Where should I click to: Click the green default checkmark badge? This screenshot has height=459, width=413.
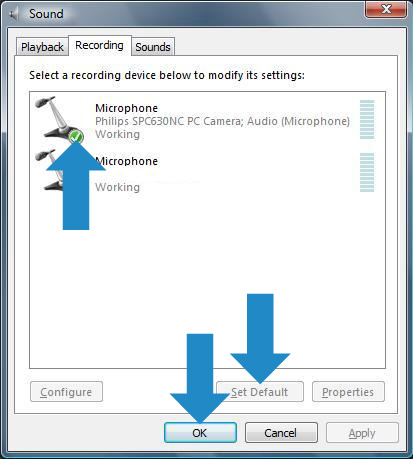click(x=76, y=136)
